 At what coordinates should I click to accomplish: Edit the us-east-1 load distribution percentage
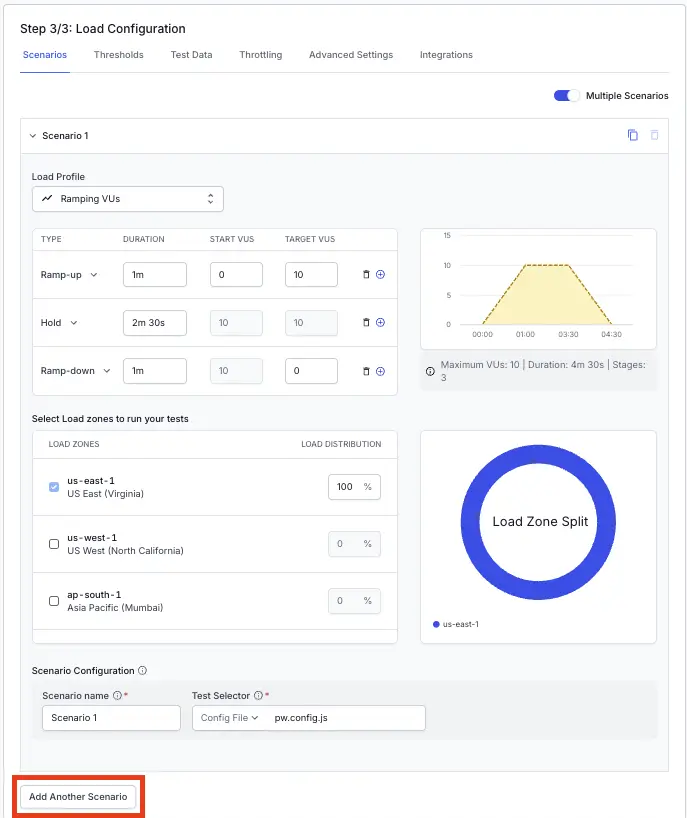click(354, 487)
